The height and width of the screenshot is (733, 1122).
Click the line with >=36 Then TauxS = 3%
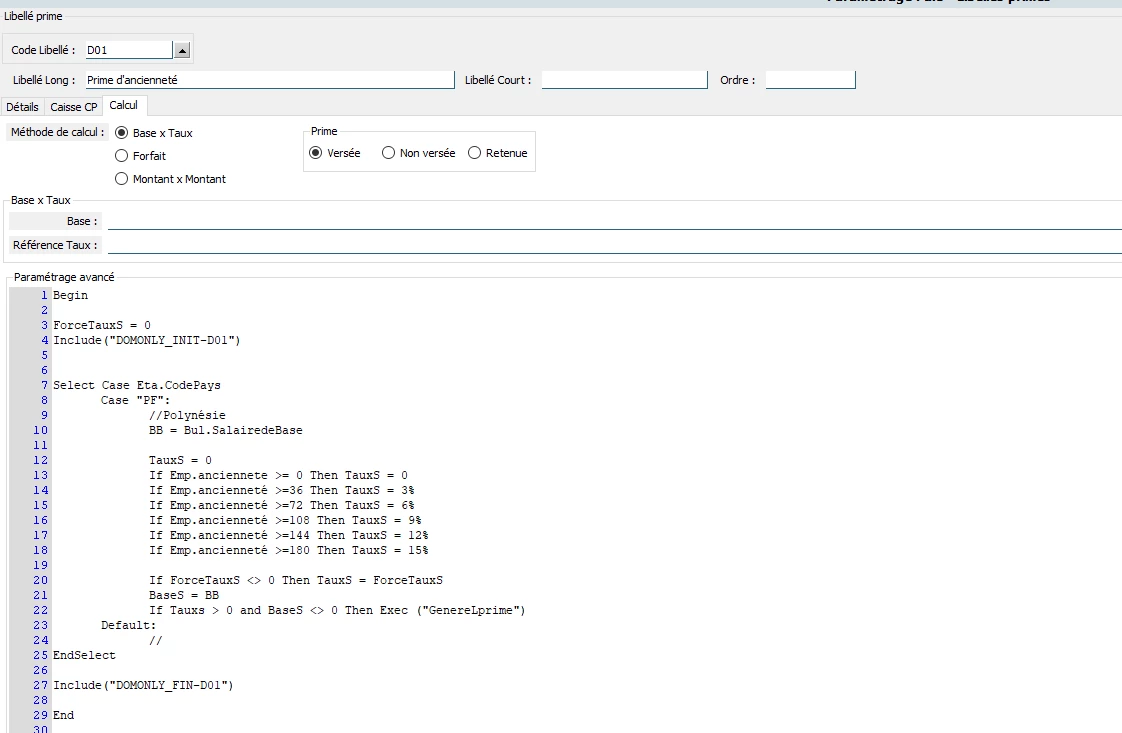282,491
